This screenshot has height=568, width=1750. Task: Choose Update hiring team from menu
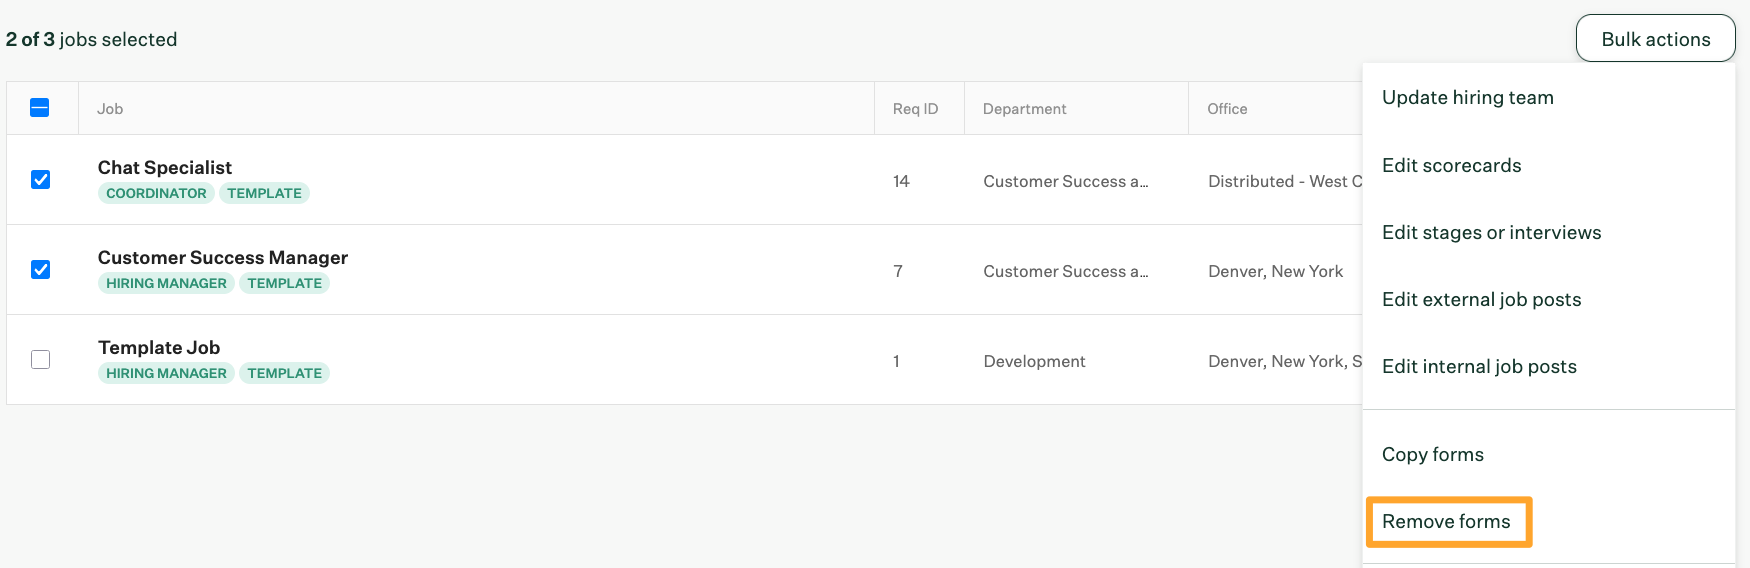click(1467, 98)
